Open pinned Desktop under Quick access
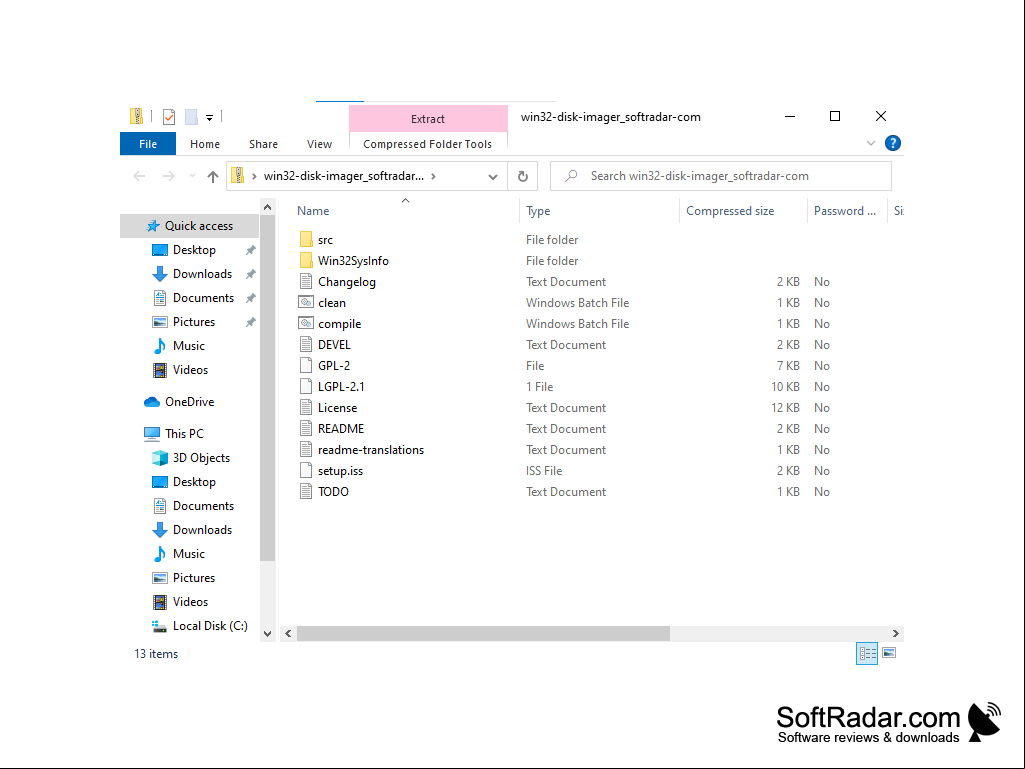 point(193,250)
